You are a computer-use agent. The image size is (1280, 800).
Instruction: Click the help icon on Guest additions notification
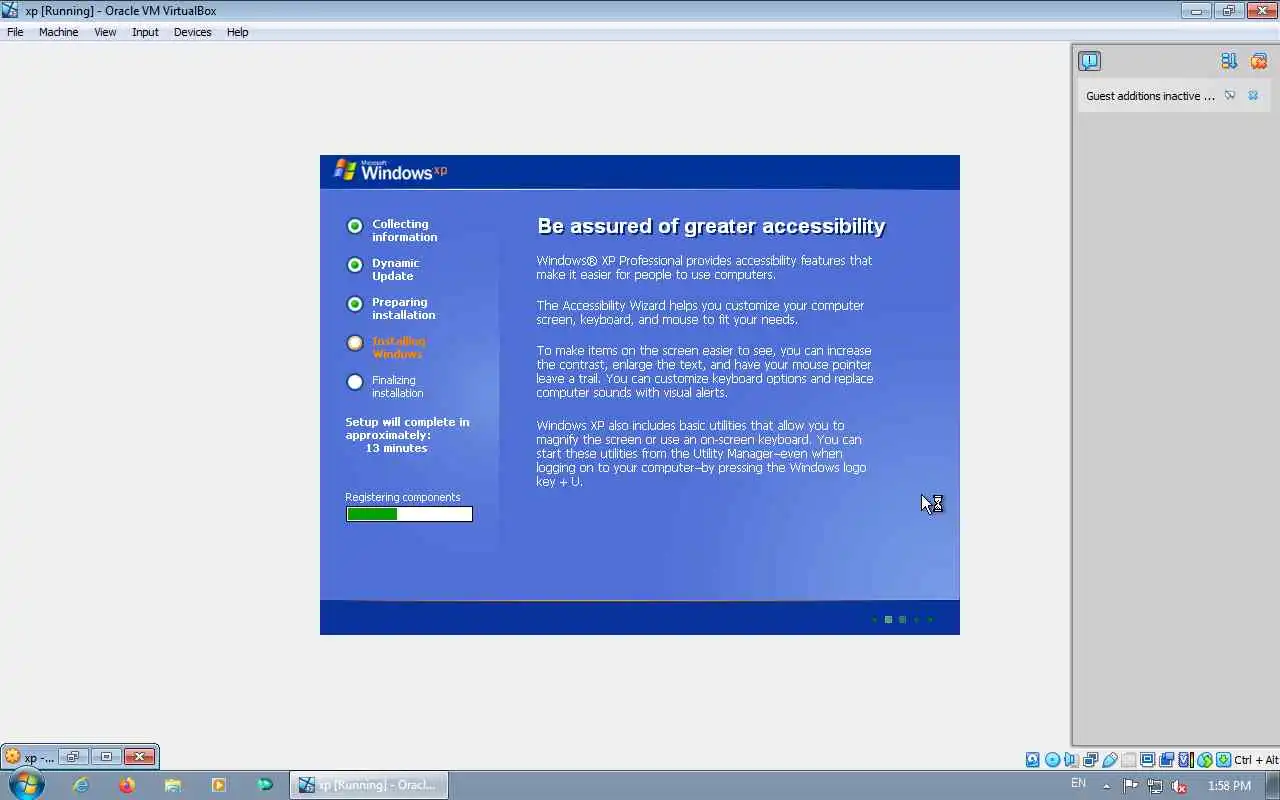pyautogui.click(x=1230, y=96)
